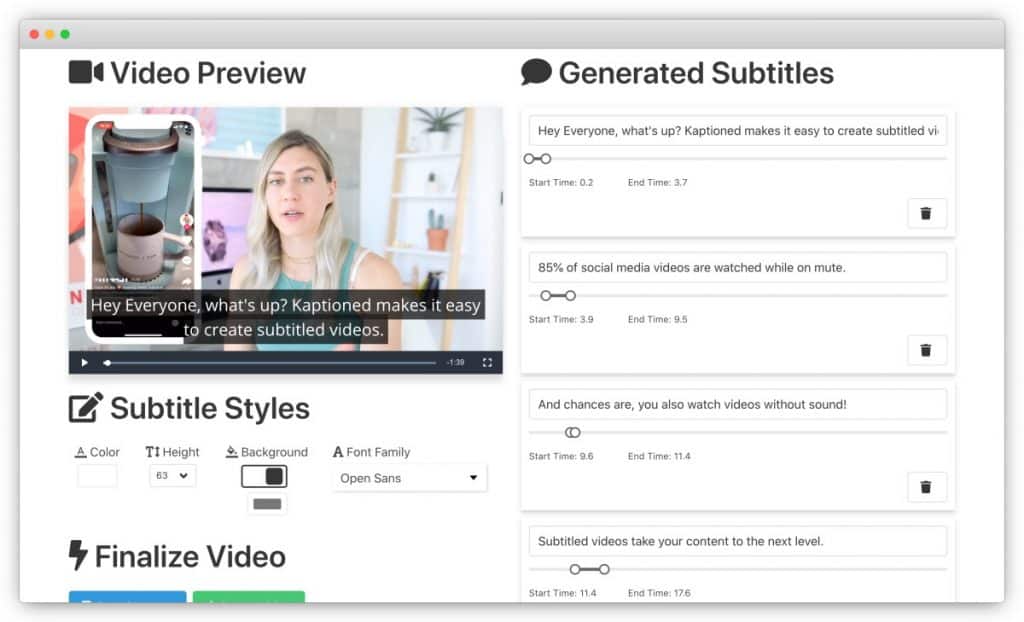Click the remaining time '-1:39' in player
Image resolution: width=1024 pixels, height=622 pixels.
click(x=455, y=363)
